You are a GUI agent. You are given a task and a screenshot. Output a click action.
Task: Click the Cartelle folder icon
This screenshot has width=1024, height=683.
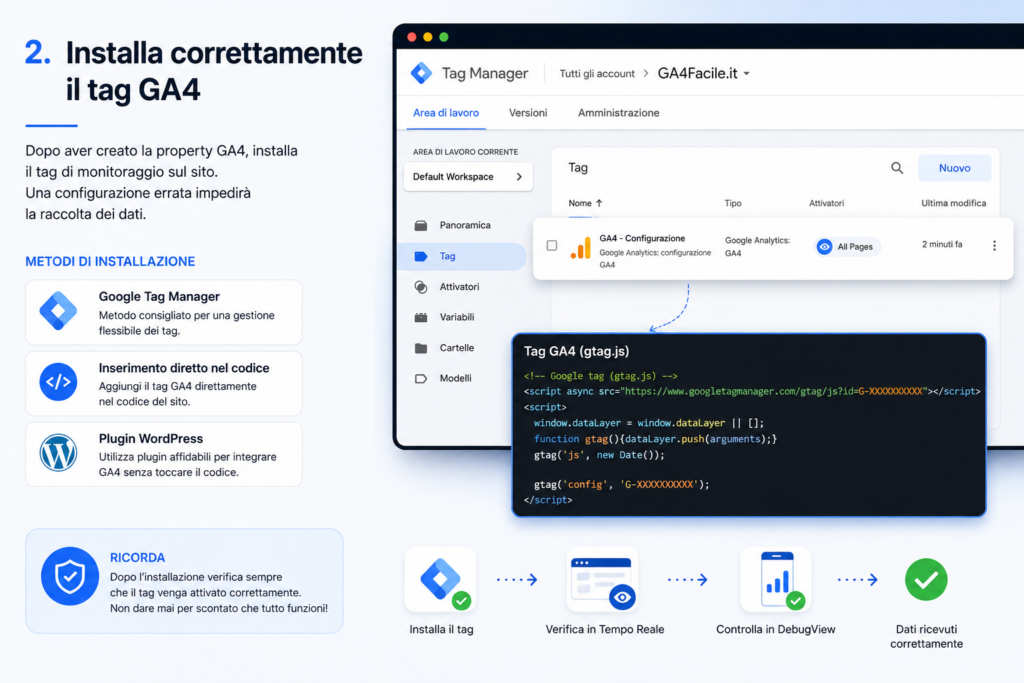pos(421,348)
